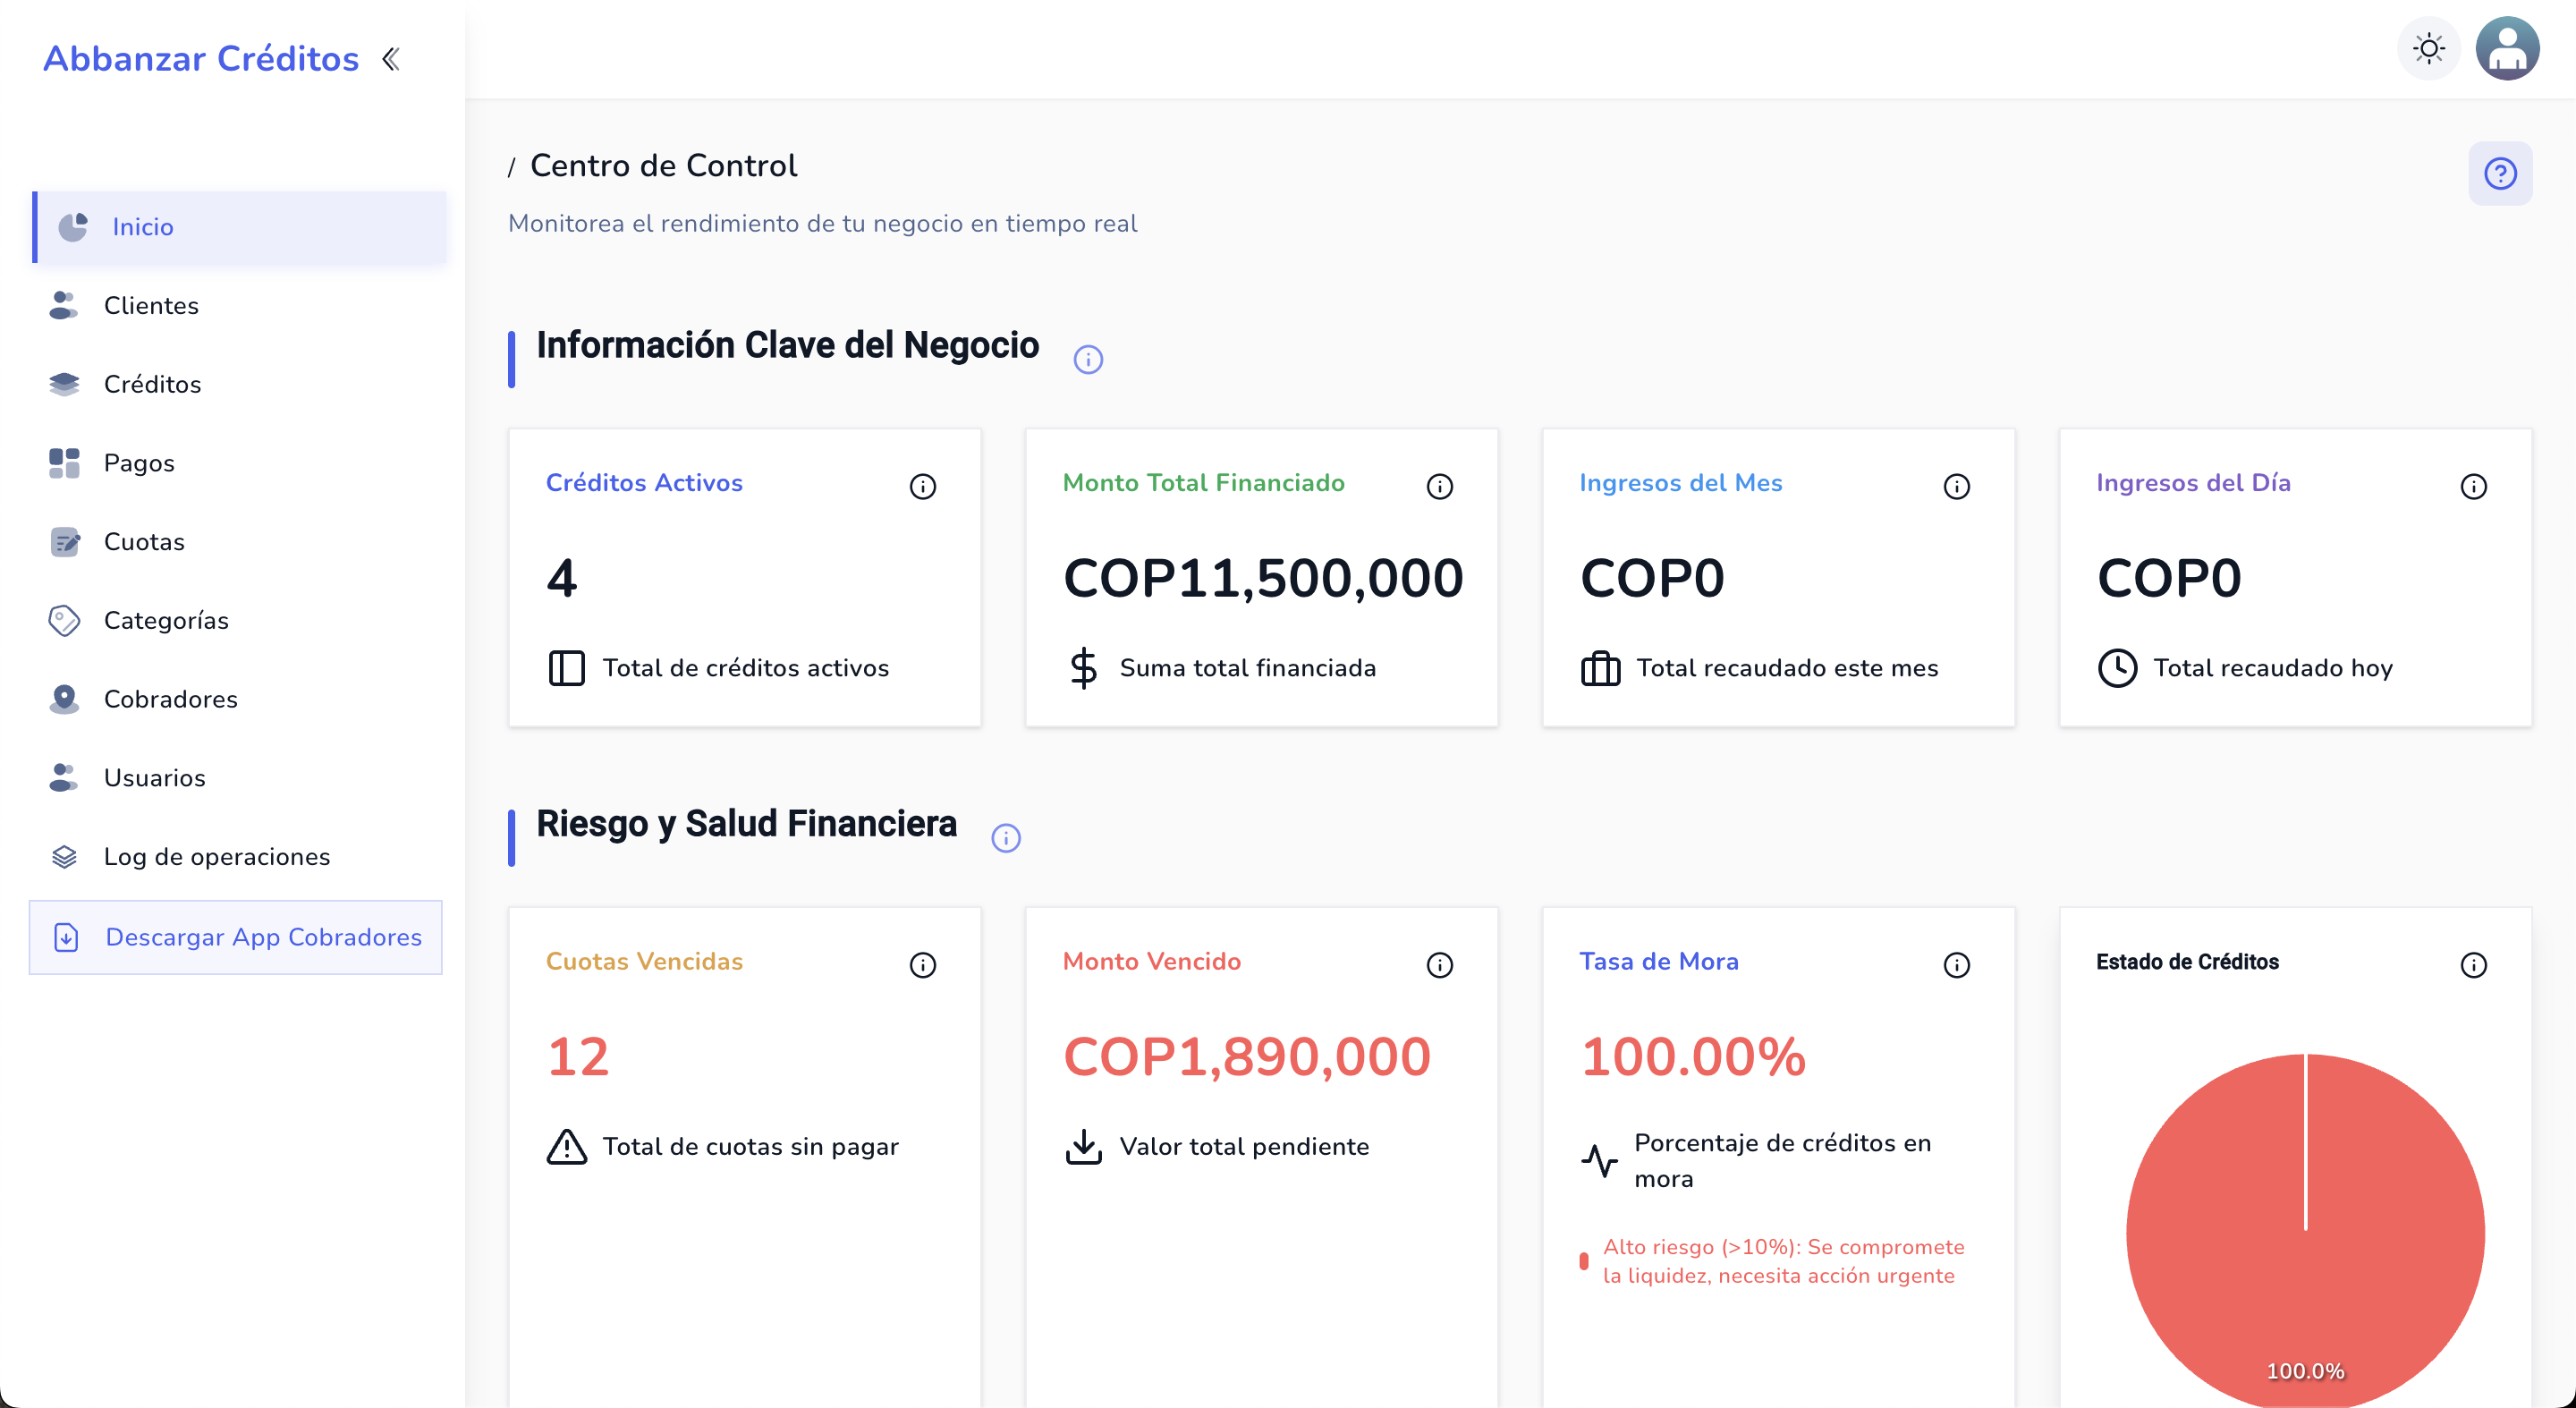Click the Cuotas Vencidas value 12
The image size is (2576, 1408).
[x=578, y=1057]
